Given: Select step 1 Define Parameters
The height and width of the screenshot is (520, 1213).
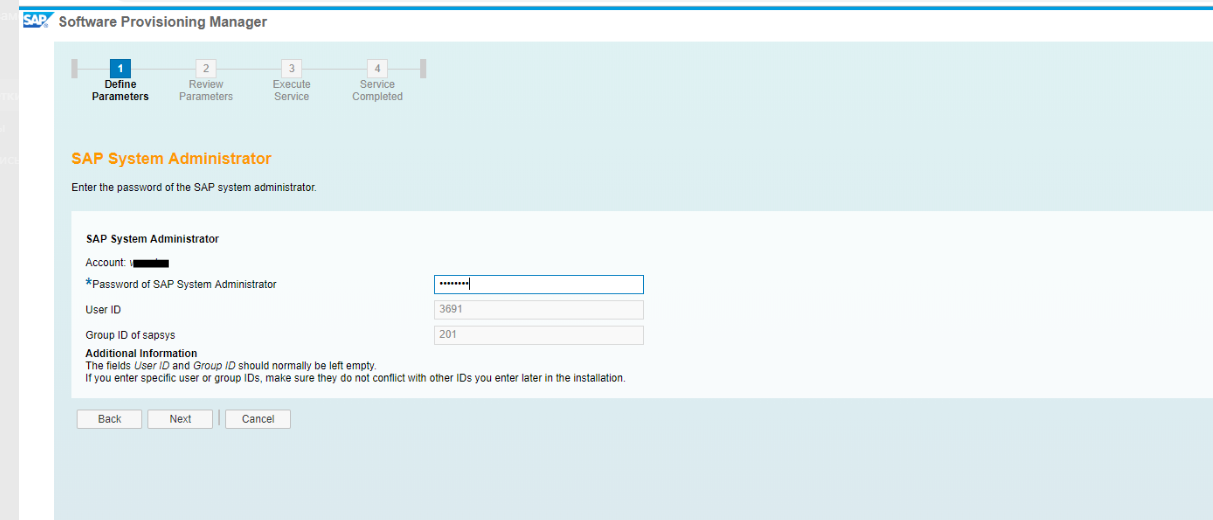Looking at the screenshot, I should pyautogui.click(x=120, y=81).
